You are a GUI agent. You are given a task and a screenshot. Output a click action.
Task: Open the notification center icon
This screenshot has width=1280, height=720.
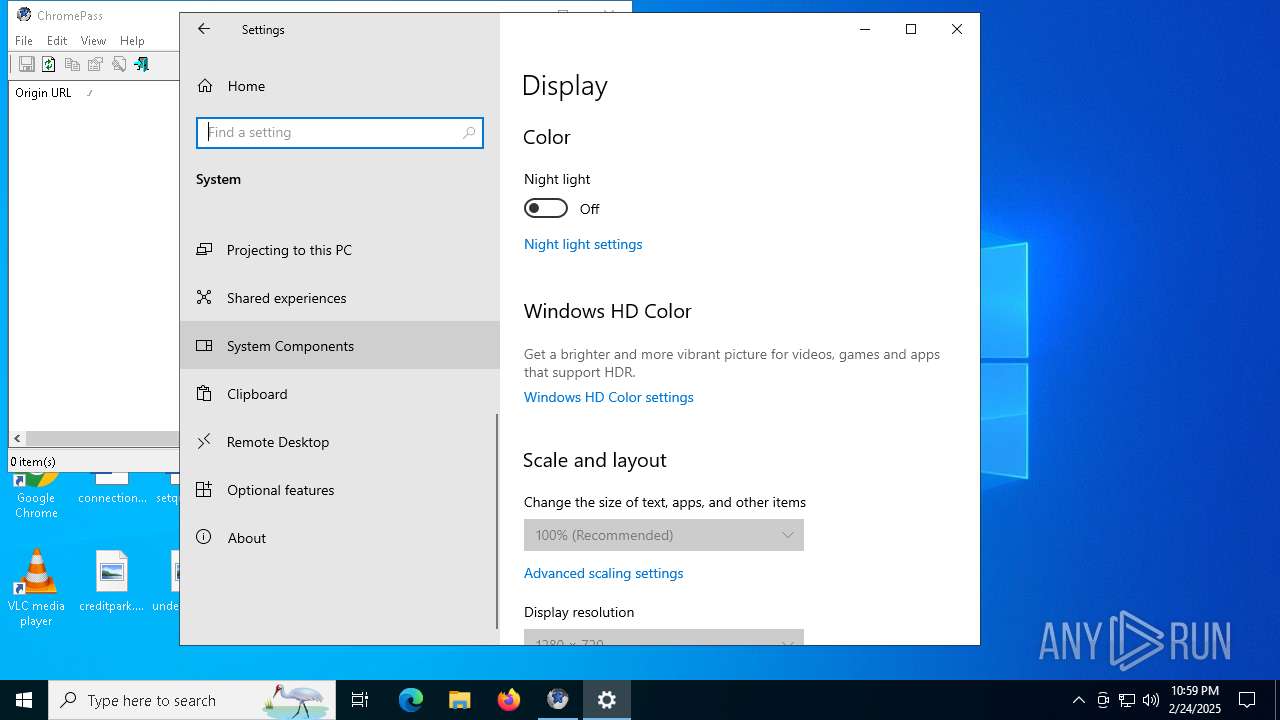pyautogui.click(x=1247, y=700)
